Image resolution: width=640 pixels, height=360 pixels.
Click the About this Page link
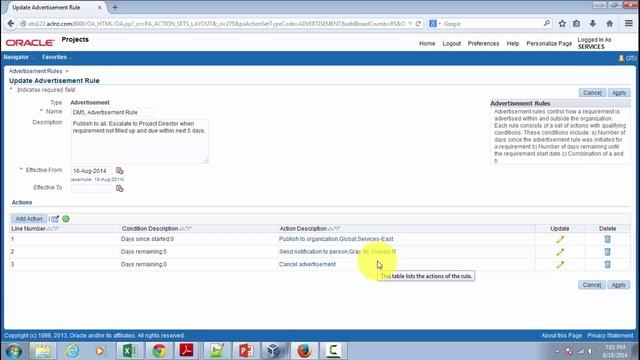tap(561, 336)
